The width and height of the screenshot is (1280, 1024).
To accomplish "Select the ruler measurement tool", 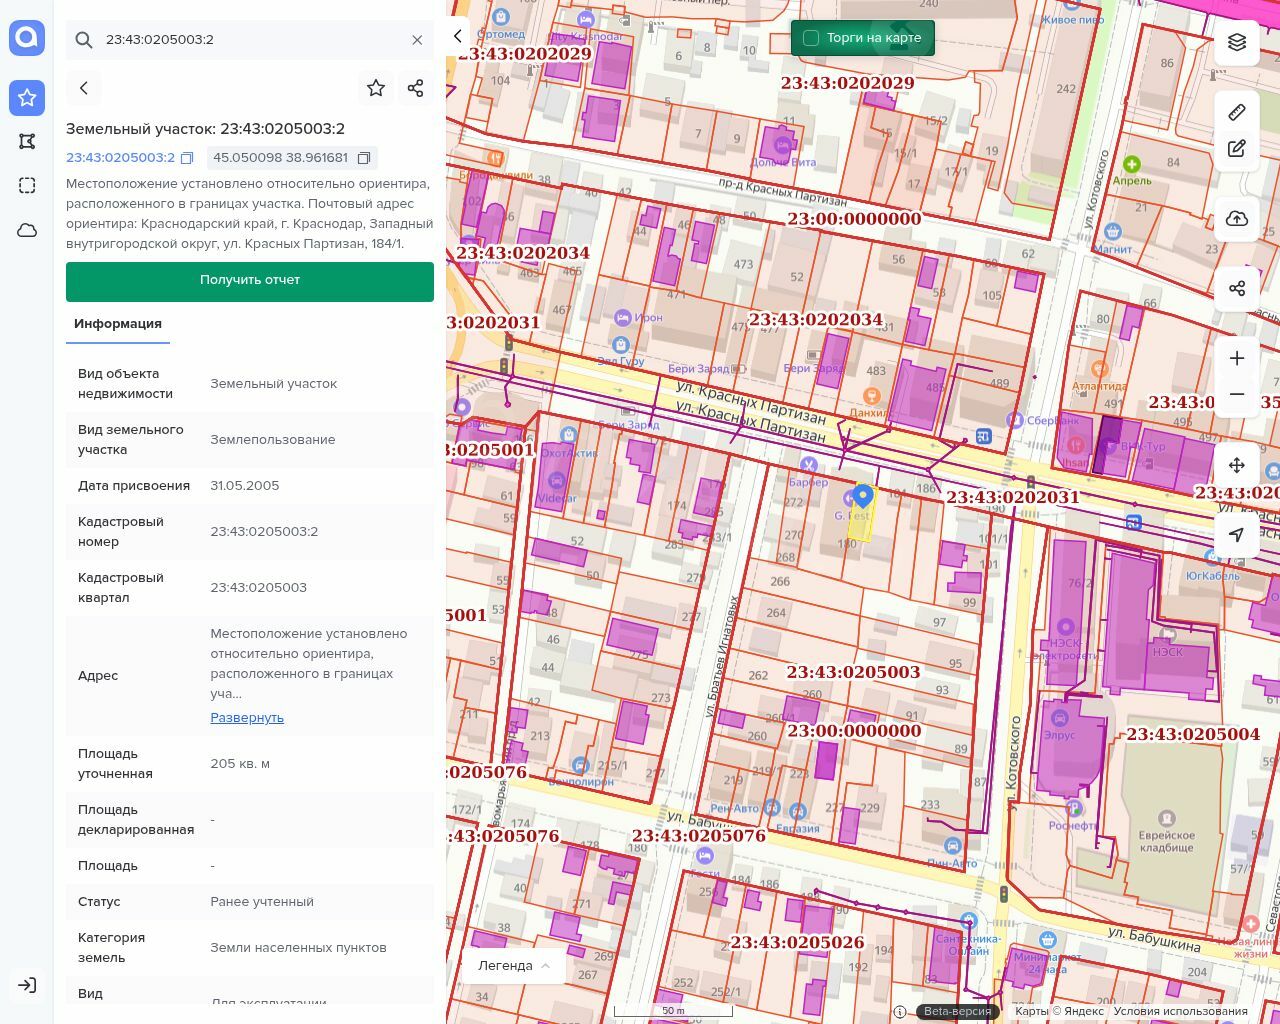I will click(1237, 112).
